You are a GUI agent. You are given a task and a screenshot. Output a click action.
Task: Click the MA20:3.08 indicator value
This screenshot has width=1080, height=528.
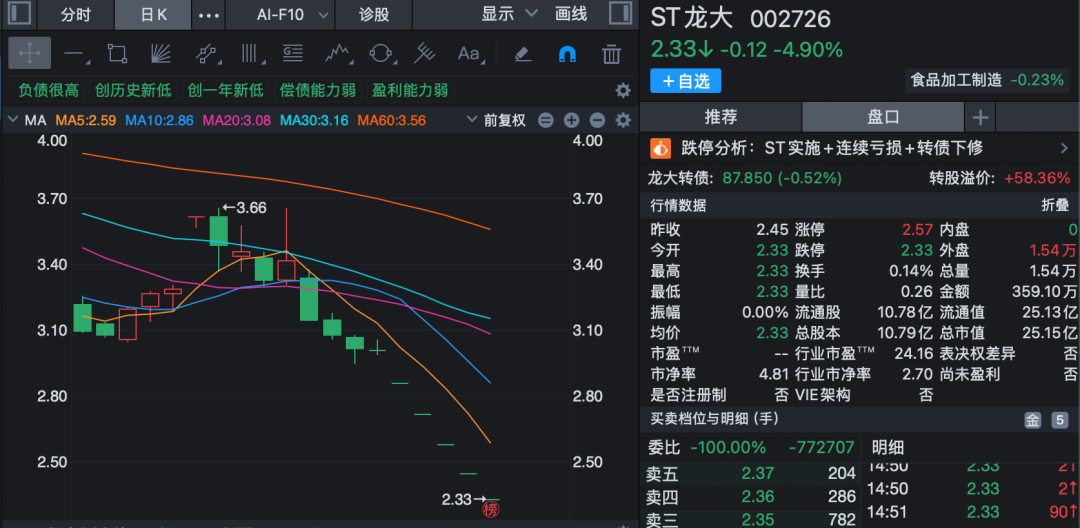(236, 120)
